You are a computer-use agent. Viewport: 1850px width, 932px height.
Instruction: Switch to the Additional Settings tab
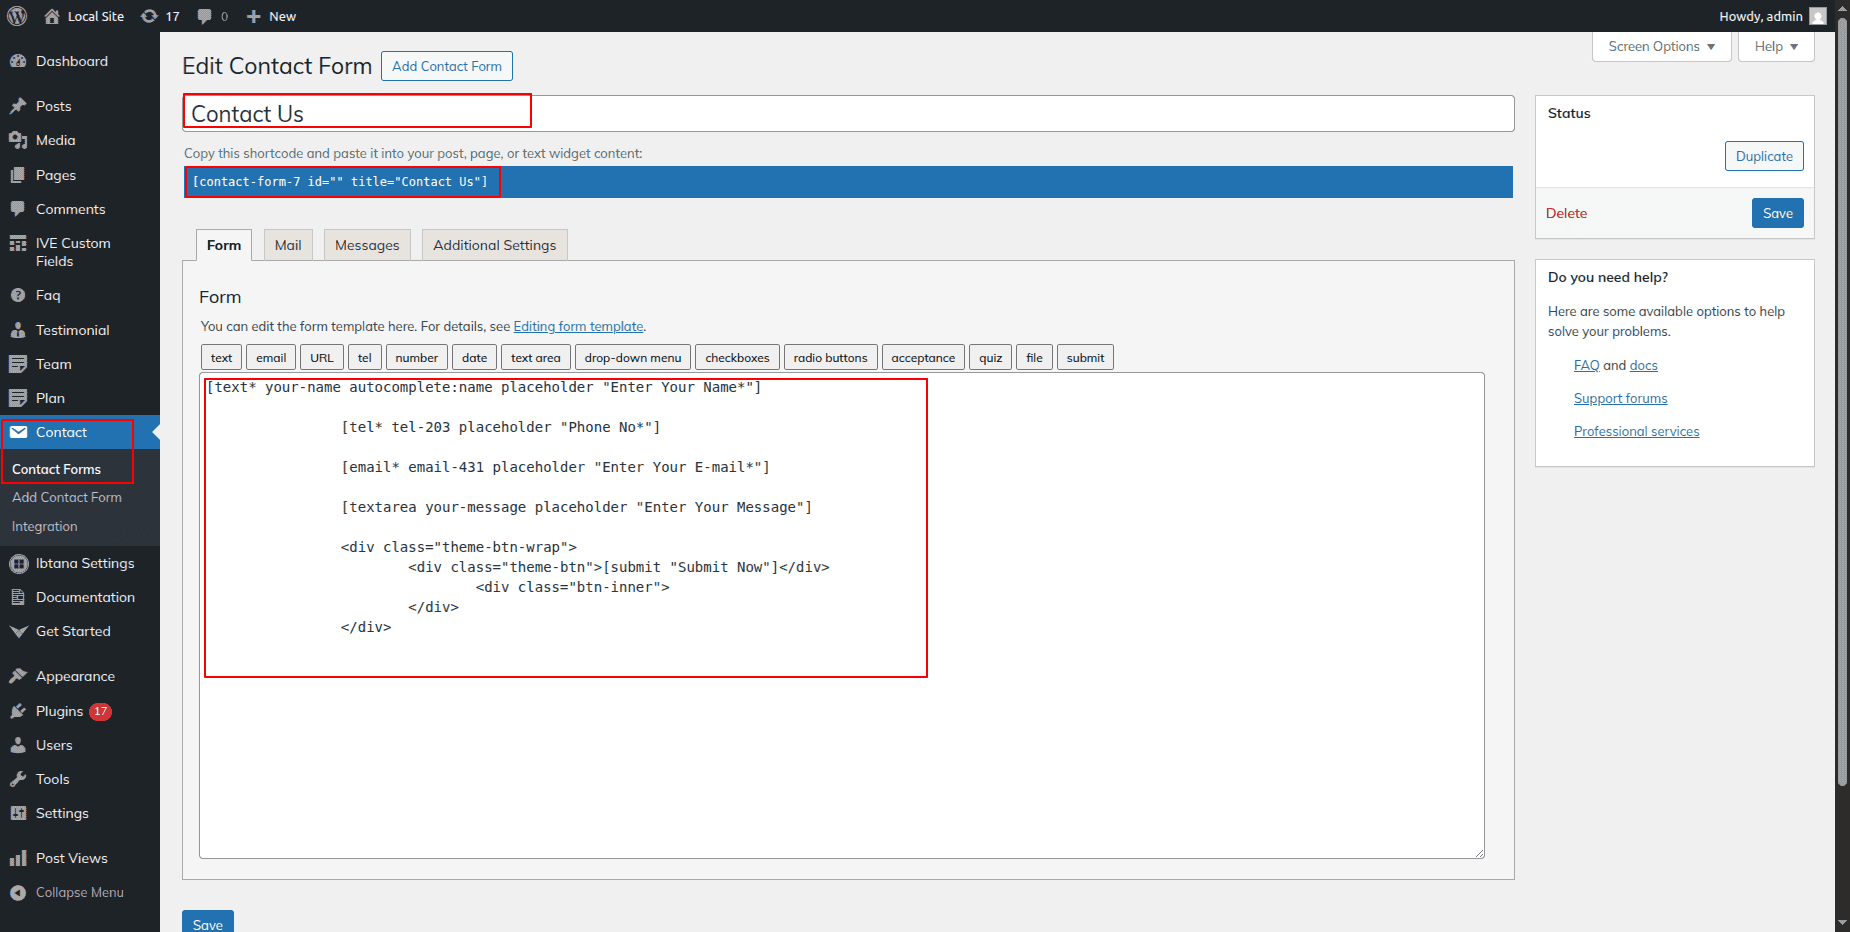pos(494,245)
